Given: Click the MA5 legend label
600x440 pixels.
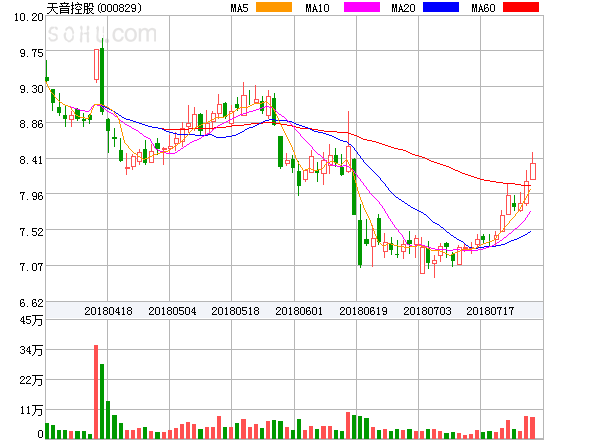Looking at the screenshot, I should (x=240, y=8).
